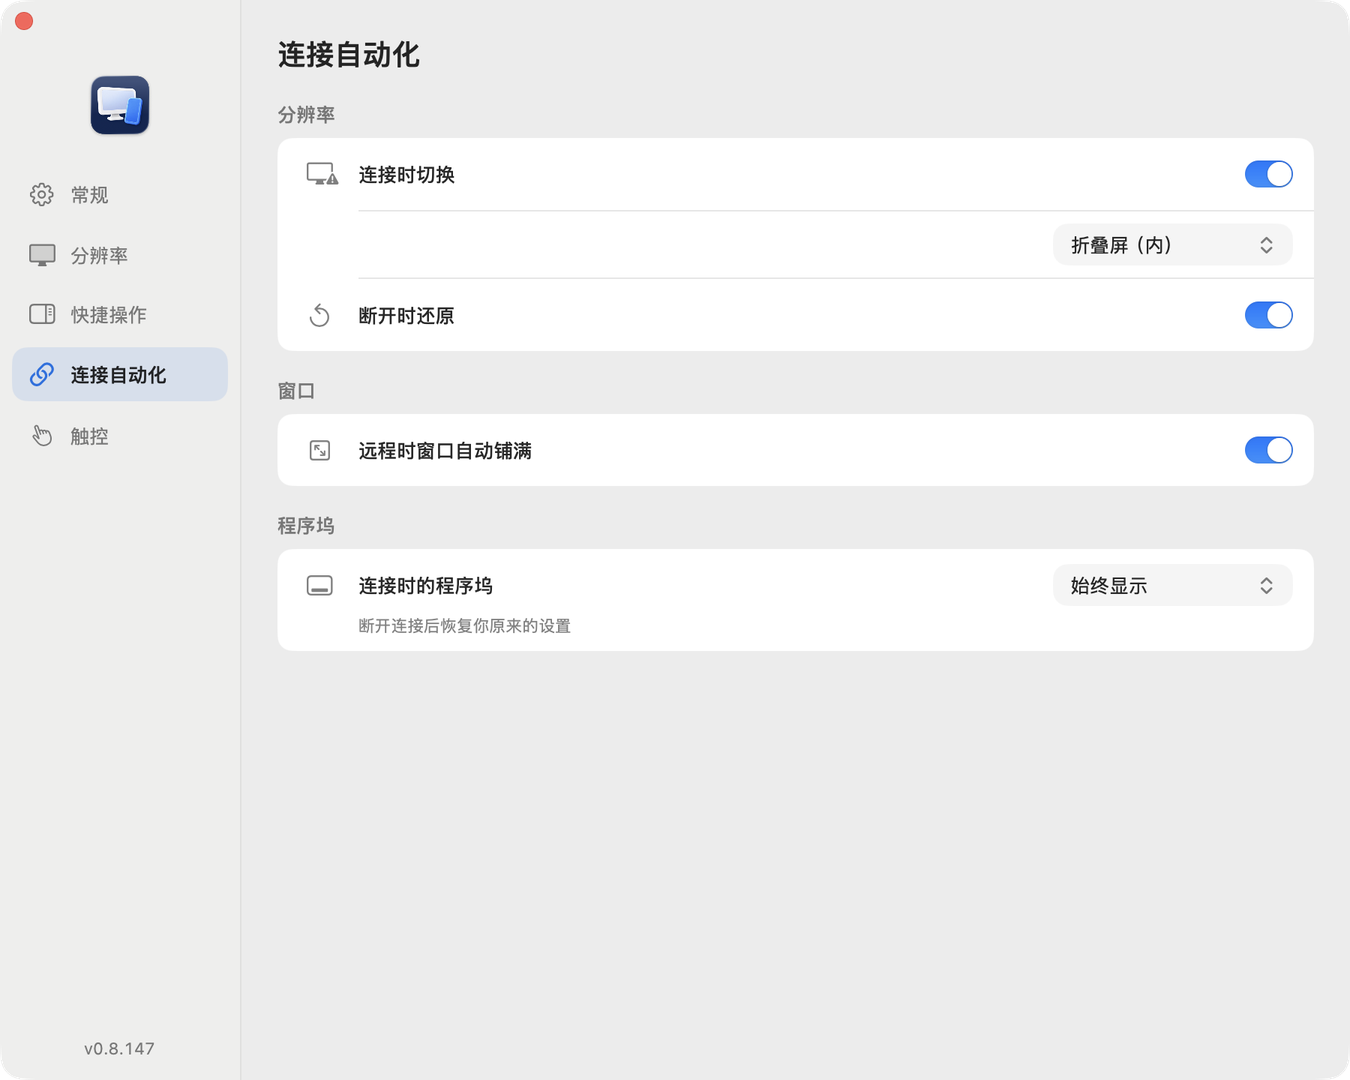Screen dimensions: 1350x1080
Task: Click the monitor icon beside 分辨率
Action: [x=42, y=255]
